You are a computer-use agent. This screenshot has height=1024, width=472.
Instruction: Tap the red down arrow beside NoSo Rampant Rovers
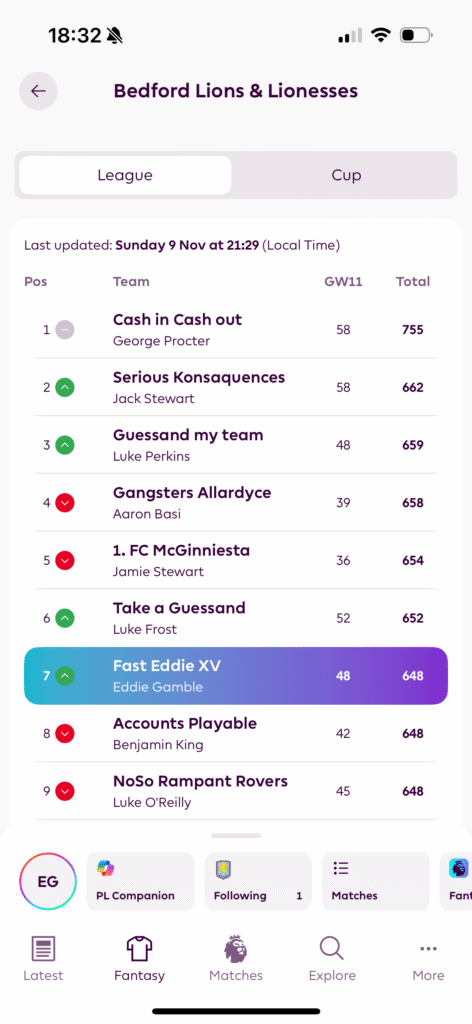tap(65, 792)
